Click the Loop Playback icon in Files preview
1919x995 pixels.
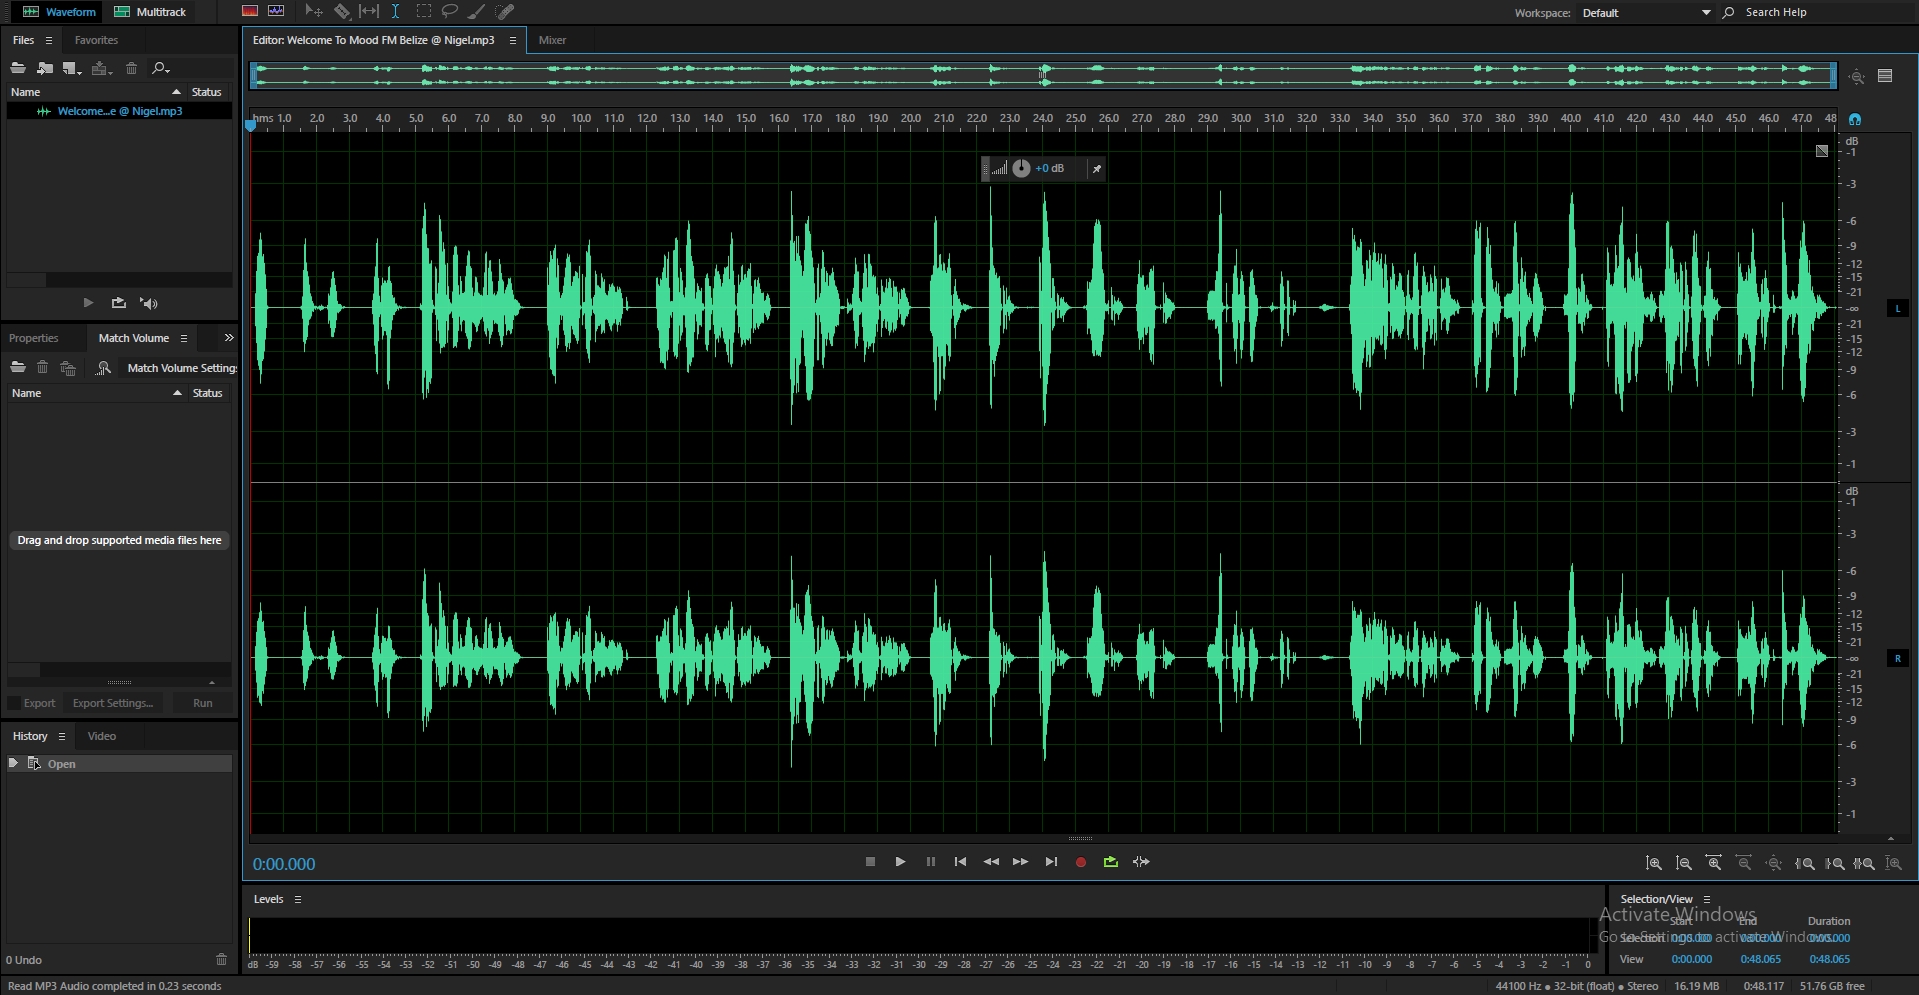119,302
